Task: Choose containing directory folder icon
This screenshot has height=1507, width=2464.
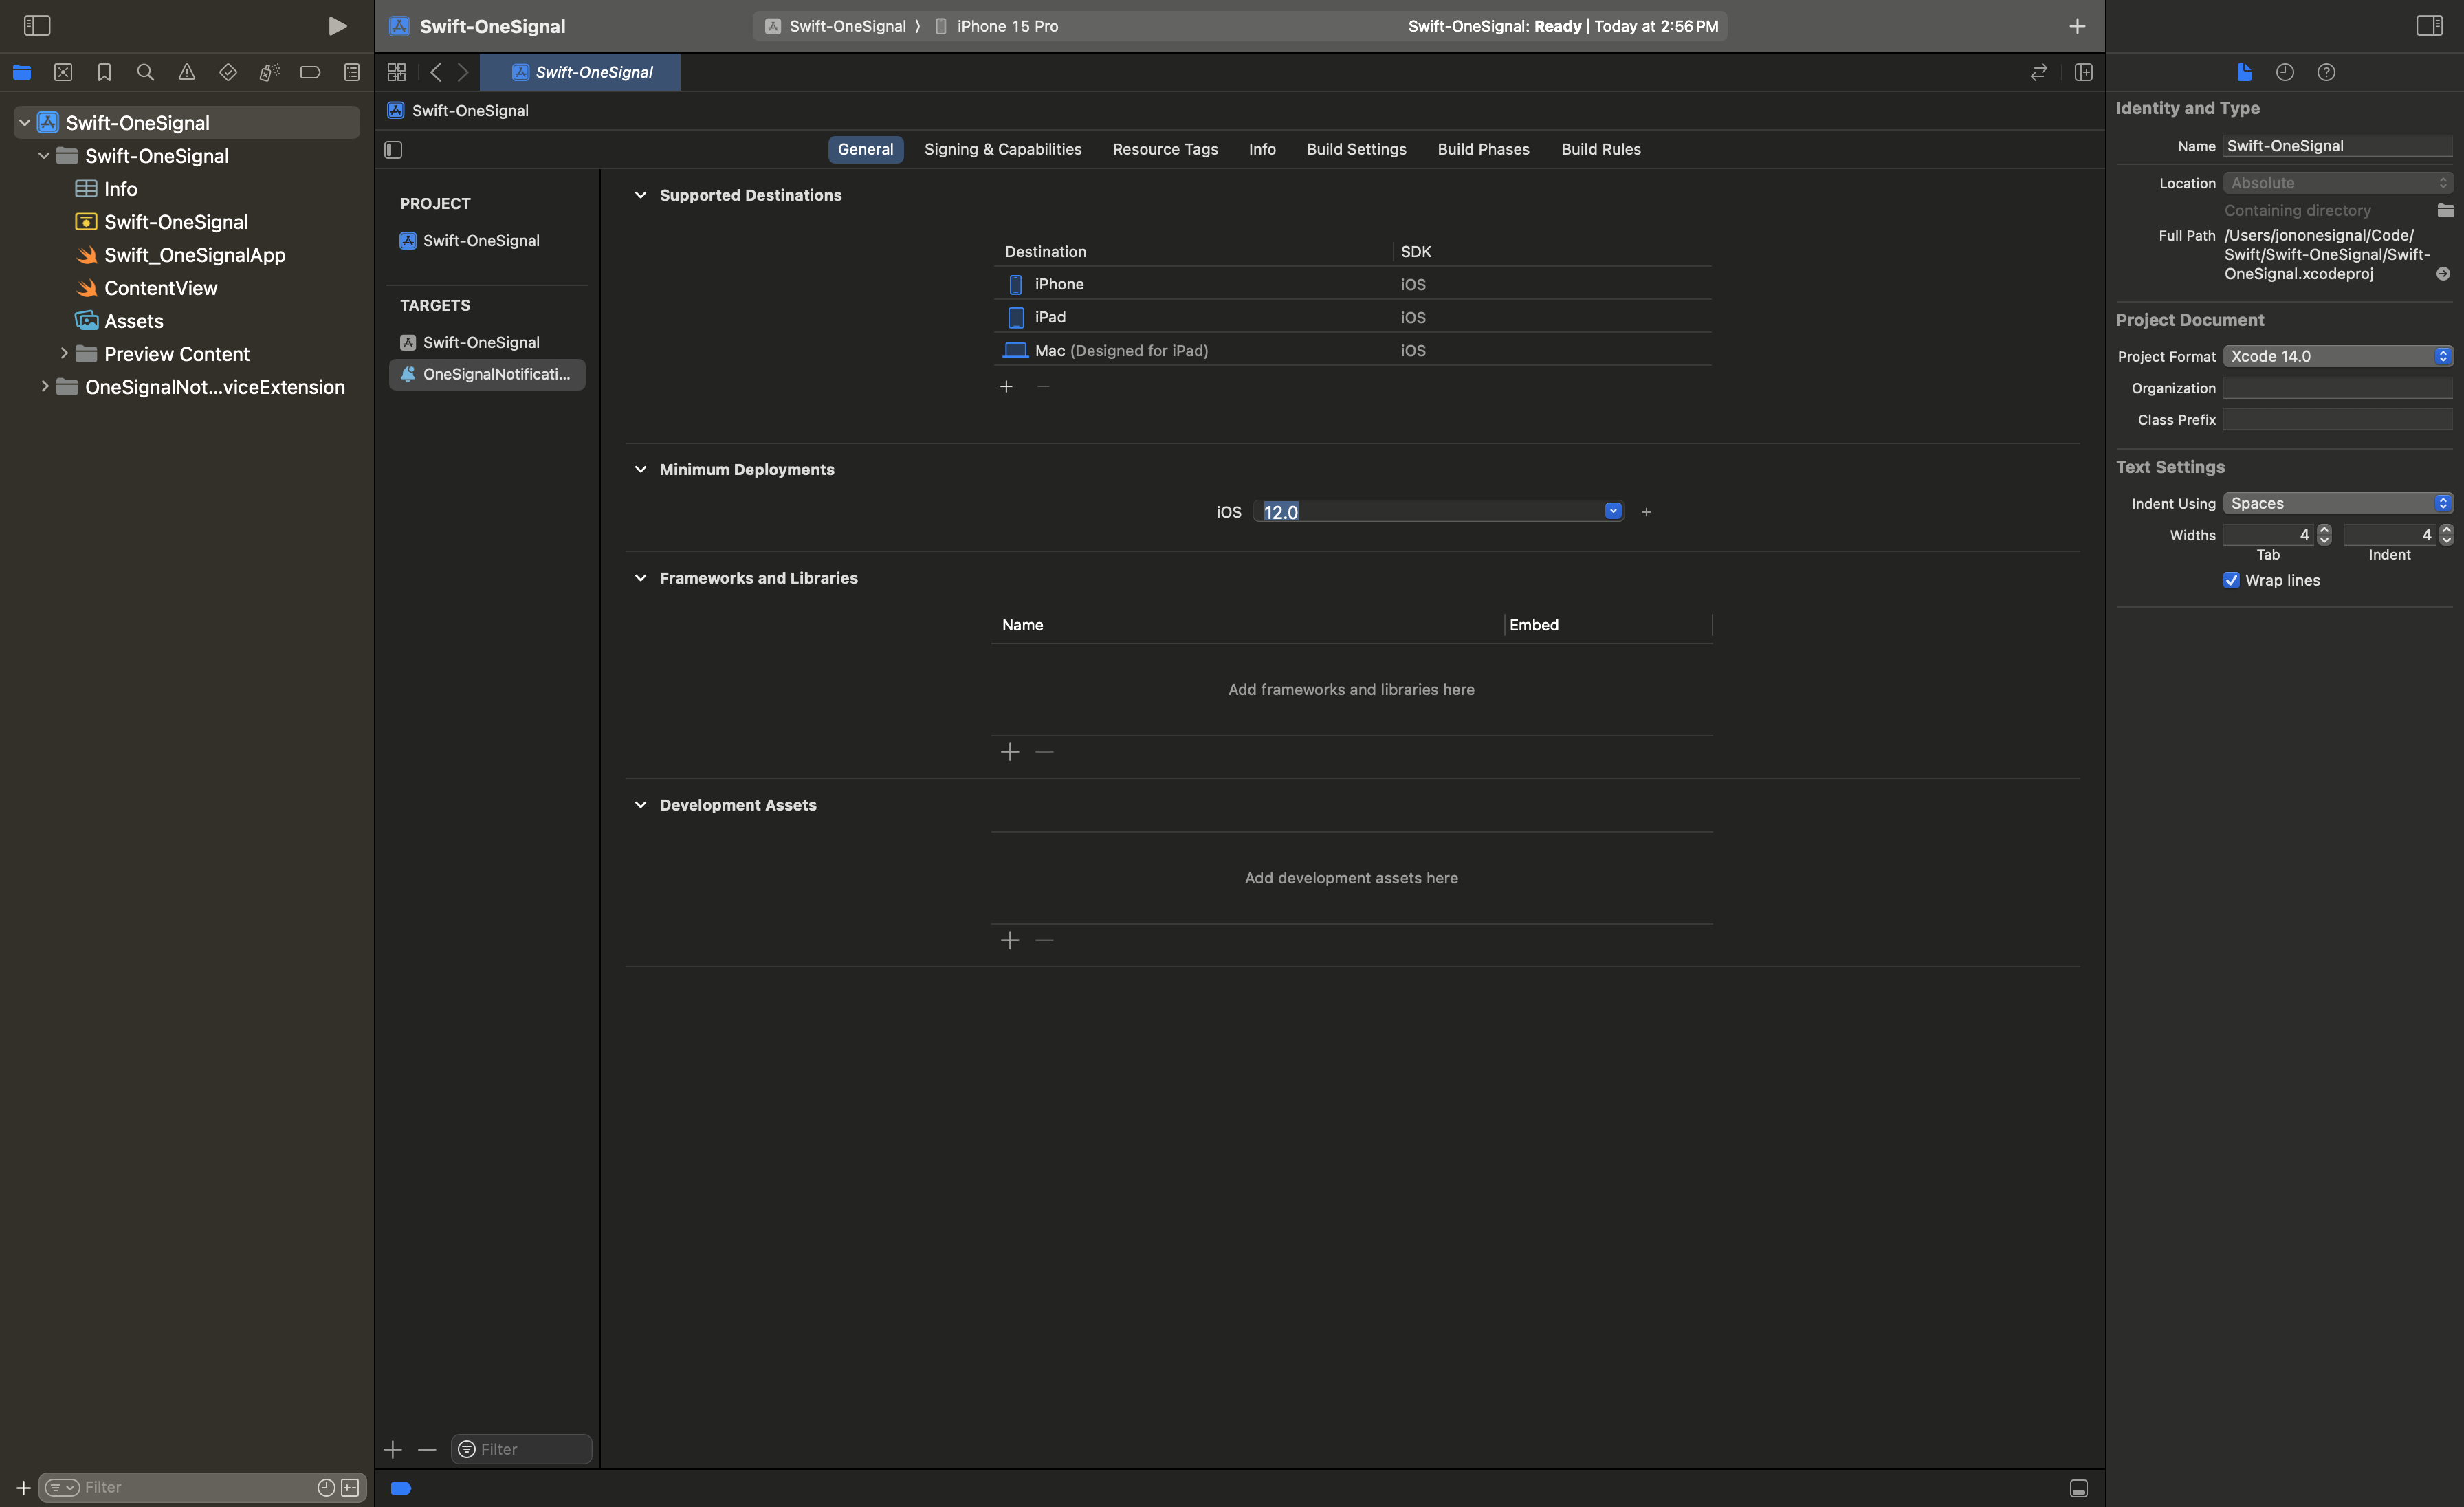Action: [x=2445, y=210]
